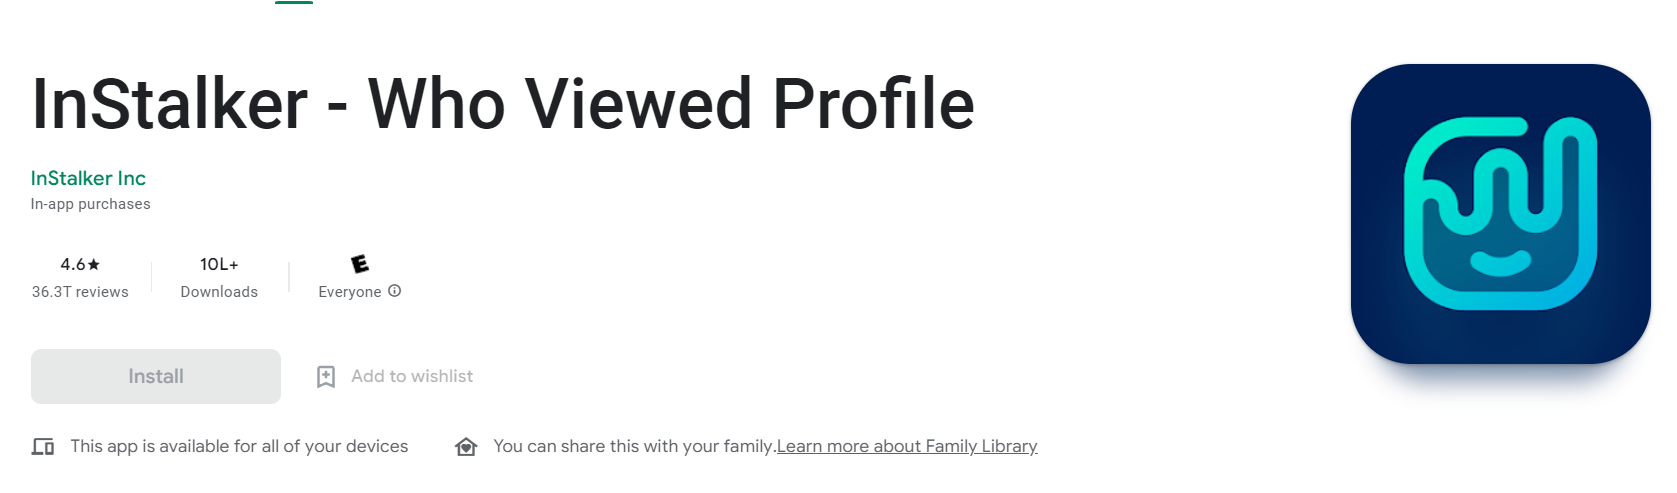Click the bookmark wishlist icon

(326, 377)
